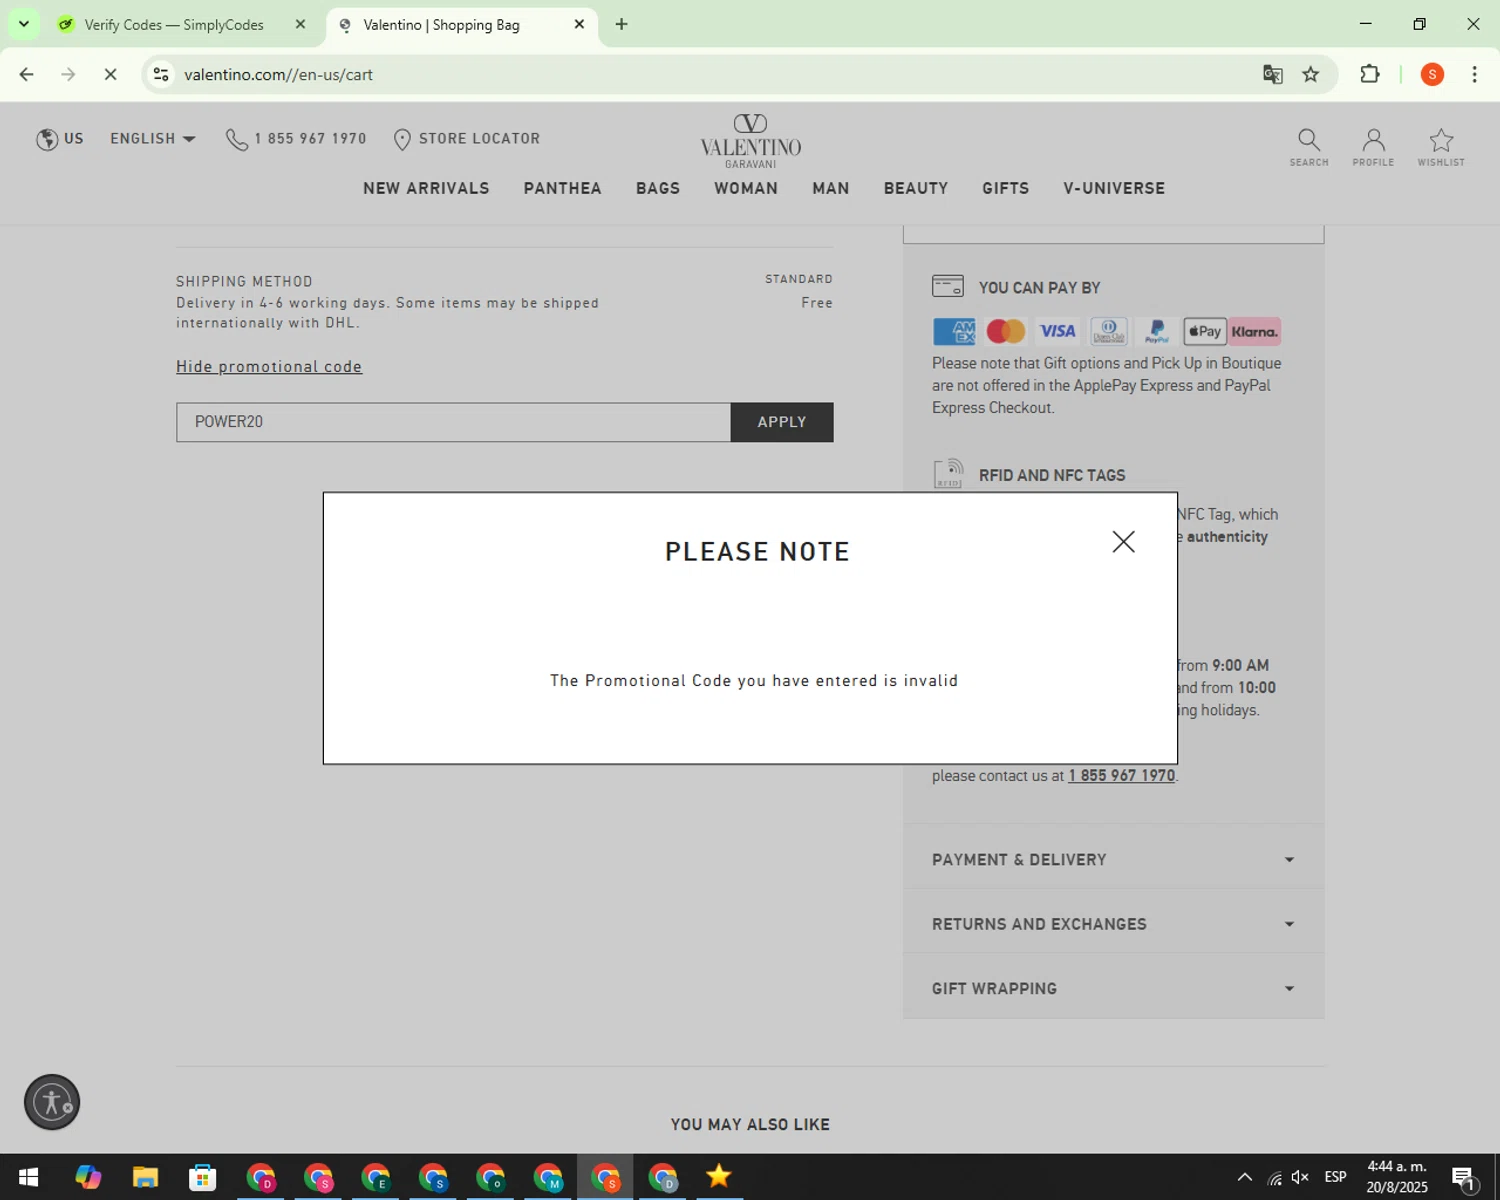Open the accessibility widget button
This screenshot has height=1200, width=1500.
[x=52, y=1102]
